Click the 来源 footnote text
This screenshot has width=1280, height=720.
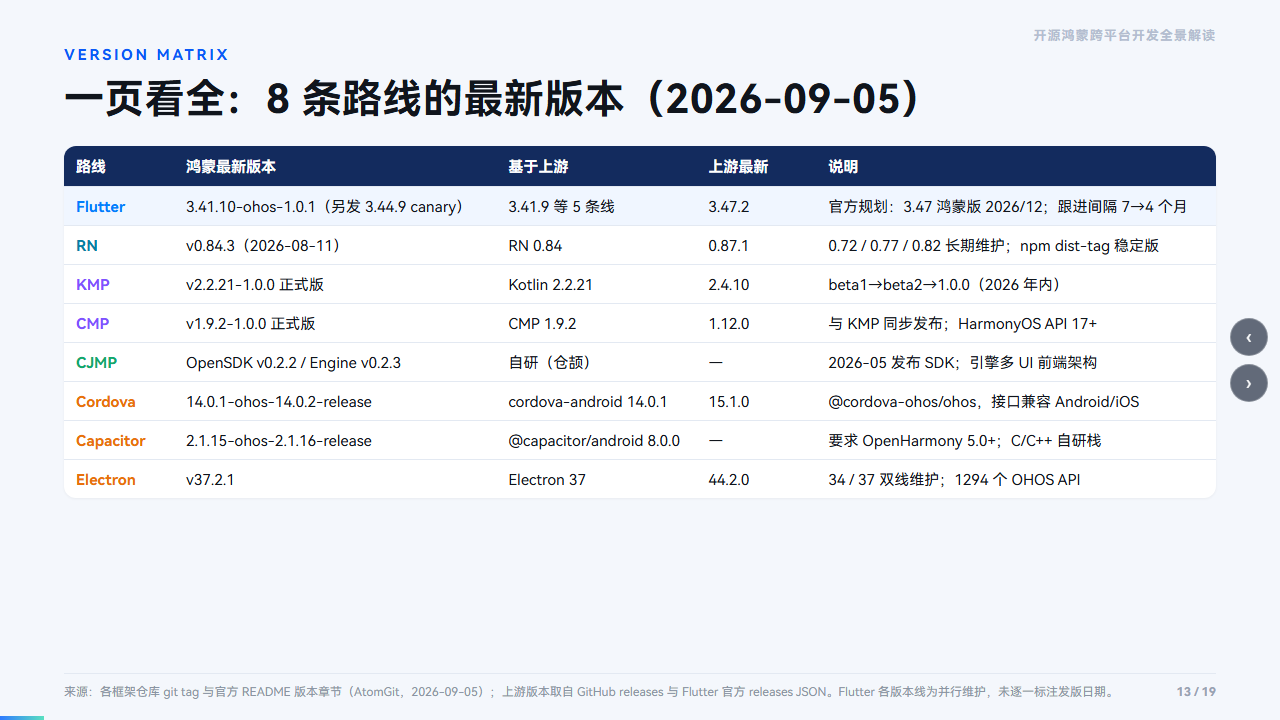pos(589,692)
